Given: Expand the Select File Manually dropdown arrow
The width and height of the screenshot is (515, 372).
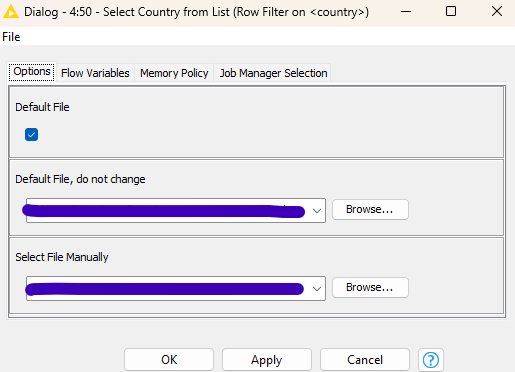Looking at the screenshot, I should (x=317, y=289).
